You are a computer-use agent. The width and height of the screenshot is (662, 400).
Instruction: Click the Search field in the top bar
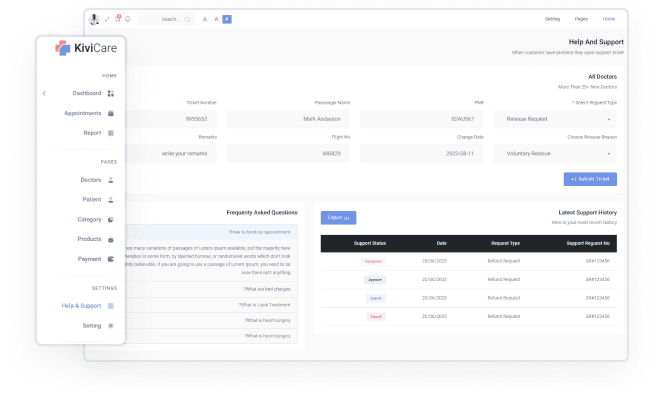[166, 19]
